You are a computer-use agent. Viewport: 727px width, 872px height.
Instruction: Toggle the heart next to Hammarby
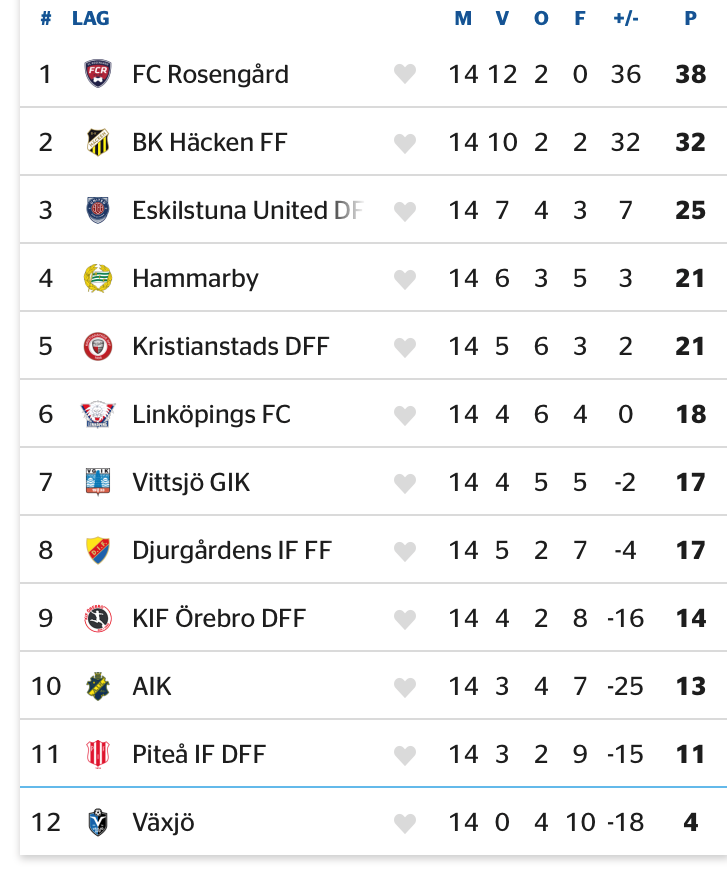404,279
